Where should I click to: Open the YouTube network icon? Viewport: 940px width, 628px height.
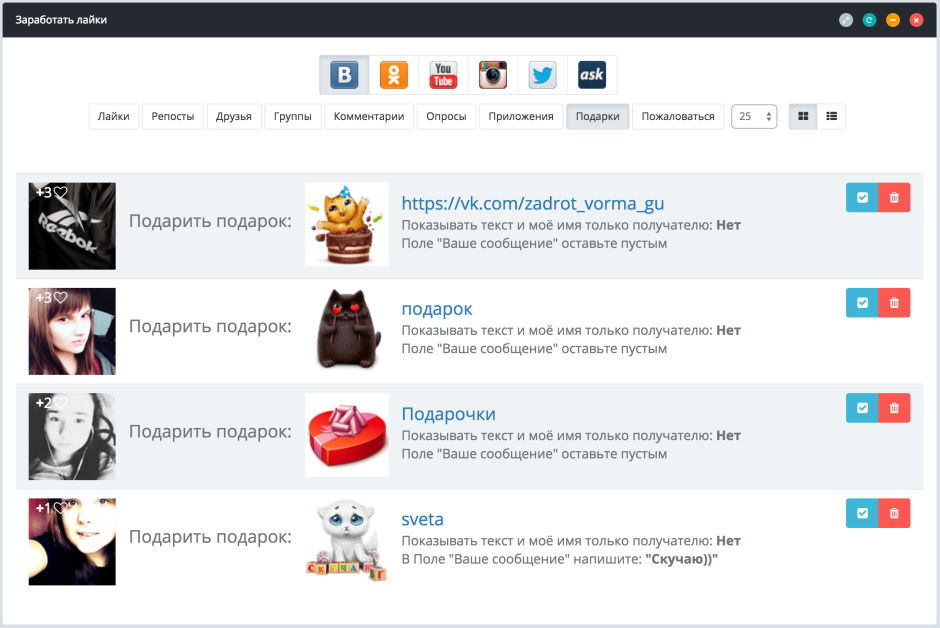[443, 75]
